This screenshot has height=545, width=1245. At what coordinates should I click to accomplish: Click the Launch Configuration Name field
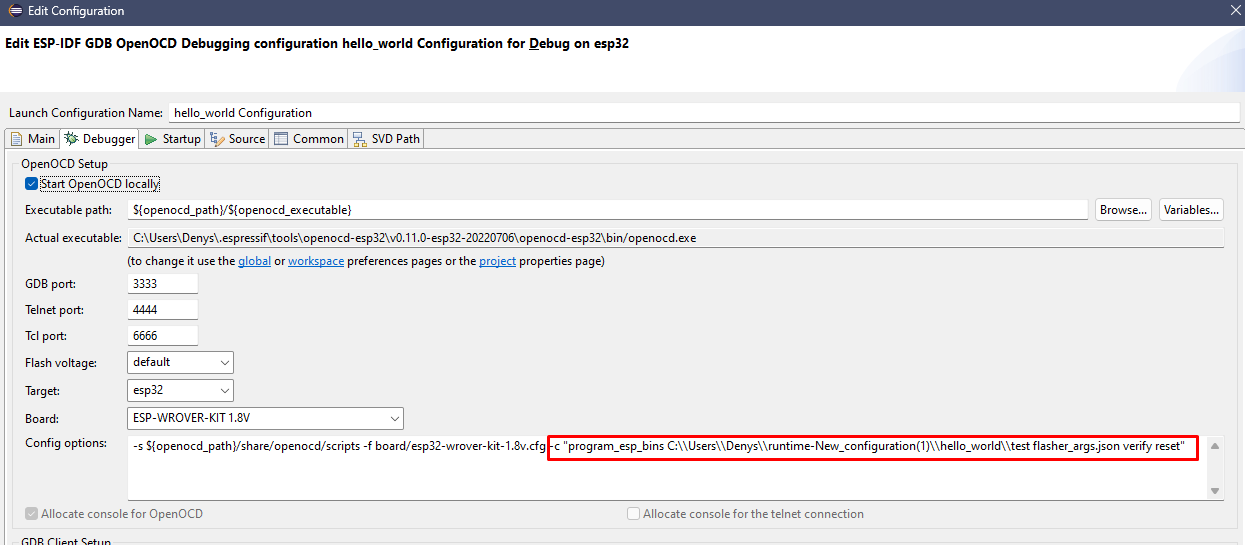(x=703, y=113)
